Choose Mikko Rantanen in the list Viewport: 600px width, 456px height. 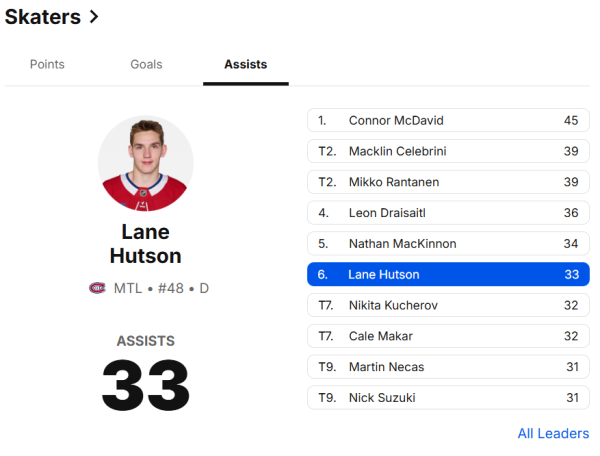[x=448, y=183]
